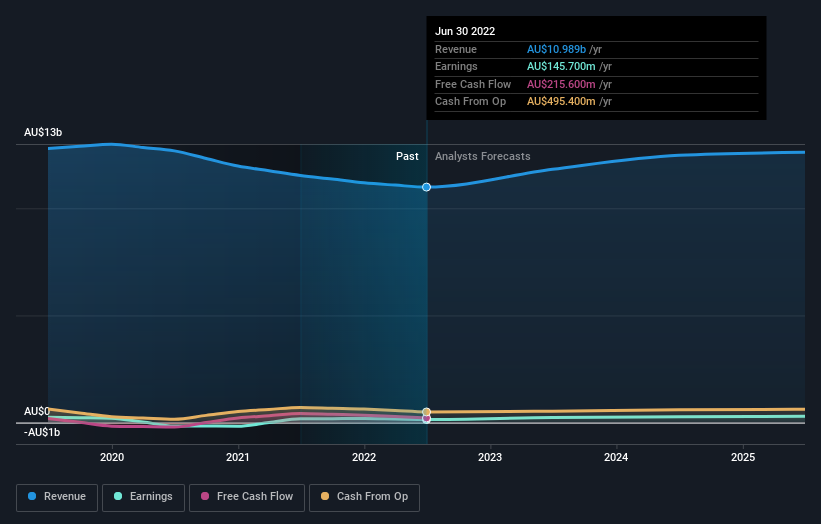Toggle the Earnings legend series
821x524 pixels.
[143, 497]
